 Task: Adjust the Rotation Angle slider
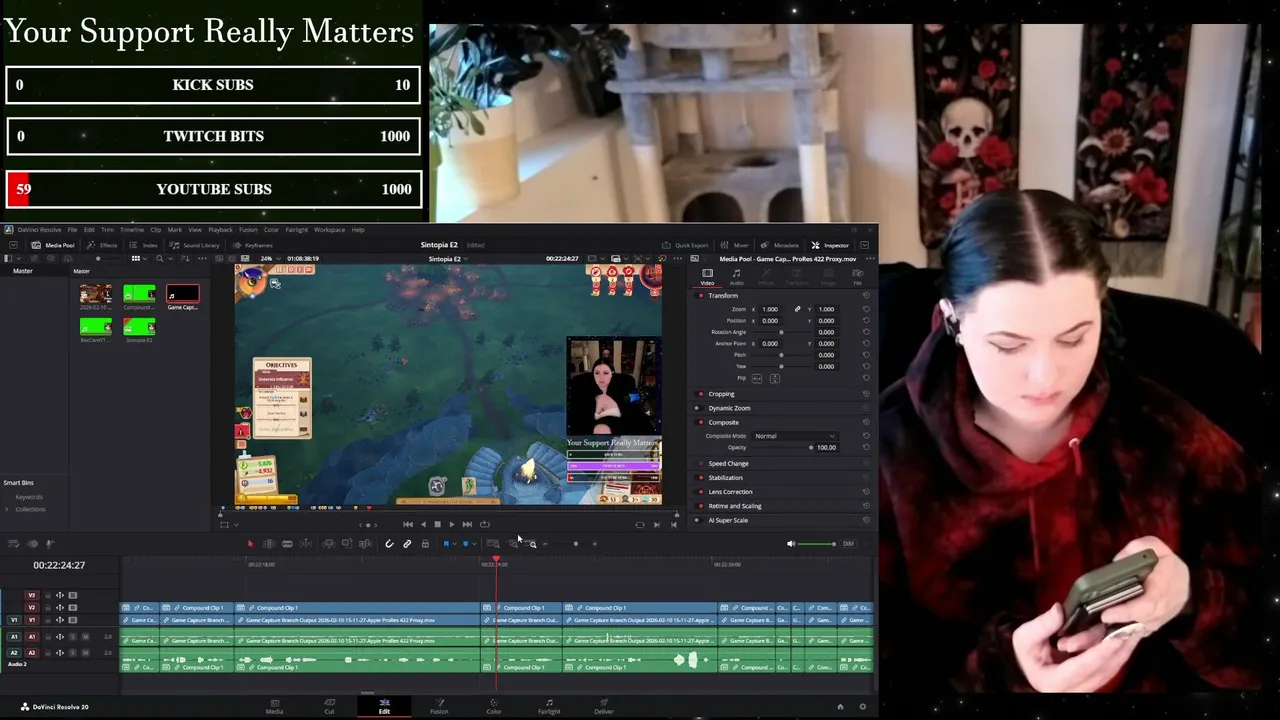[781, 332]
